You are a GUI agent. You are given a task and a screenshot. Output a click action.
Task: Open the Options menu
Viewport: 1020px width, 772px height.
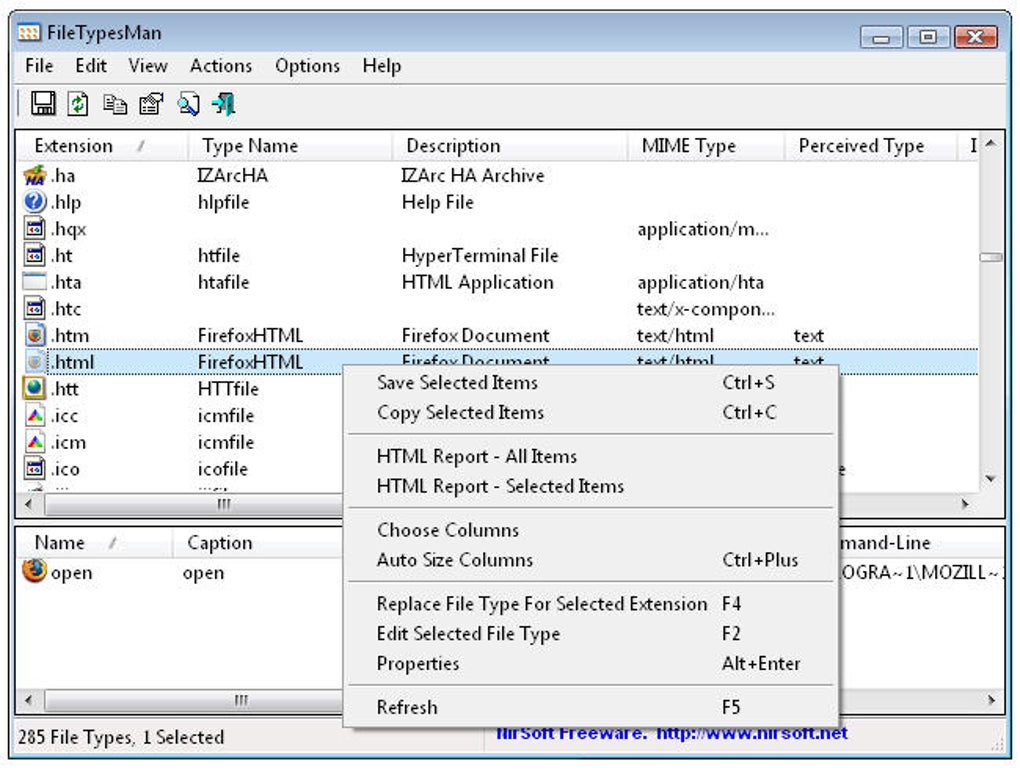coord(307,66)
